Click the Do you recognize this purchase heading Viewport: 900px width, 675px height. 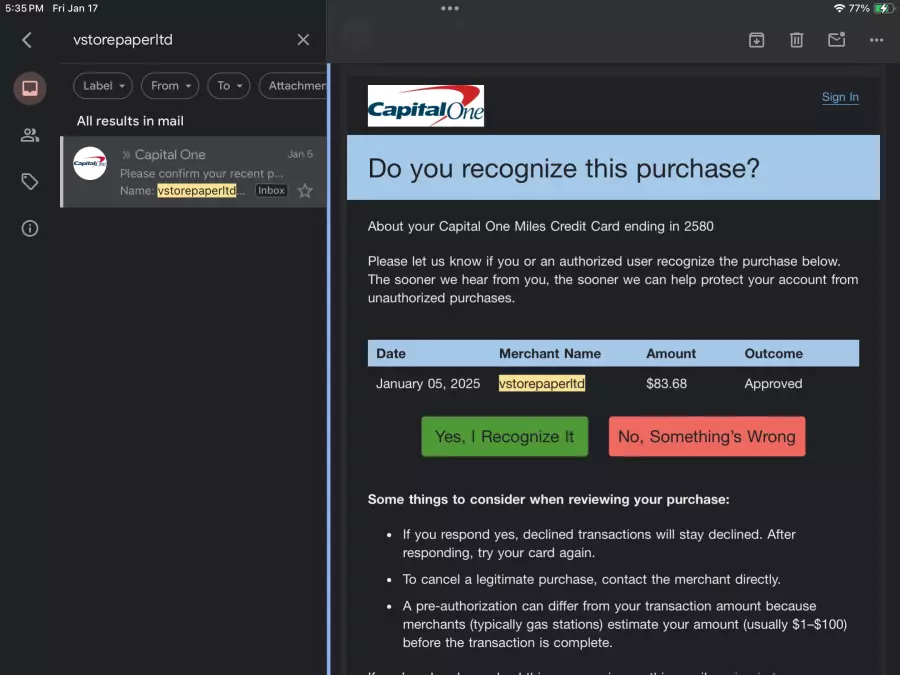click(564, 168)
